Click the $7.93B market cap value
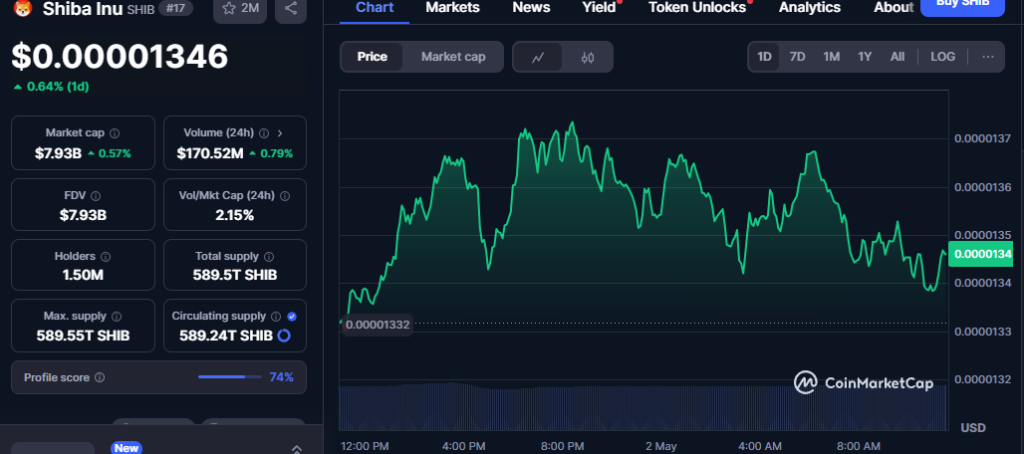 [59, 154]
